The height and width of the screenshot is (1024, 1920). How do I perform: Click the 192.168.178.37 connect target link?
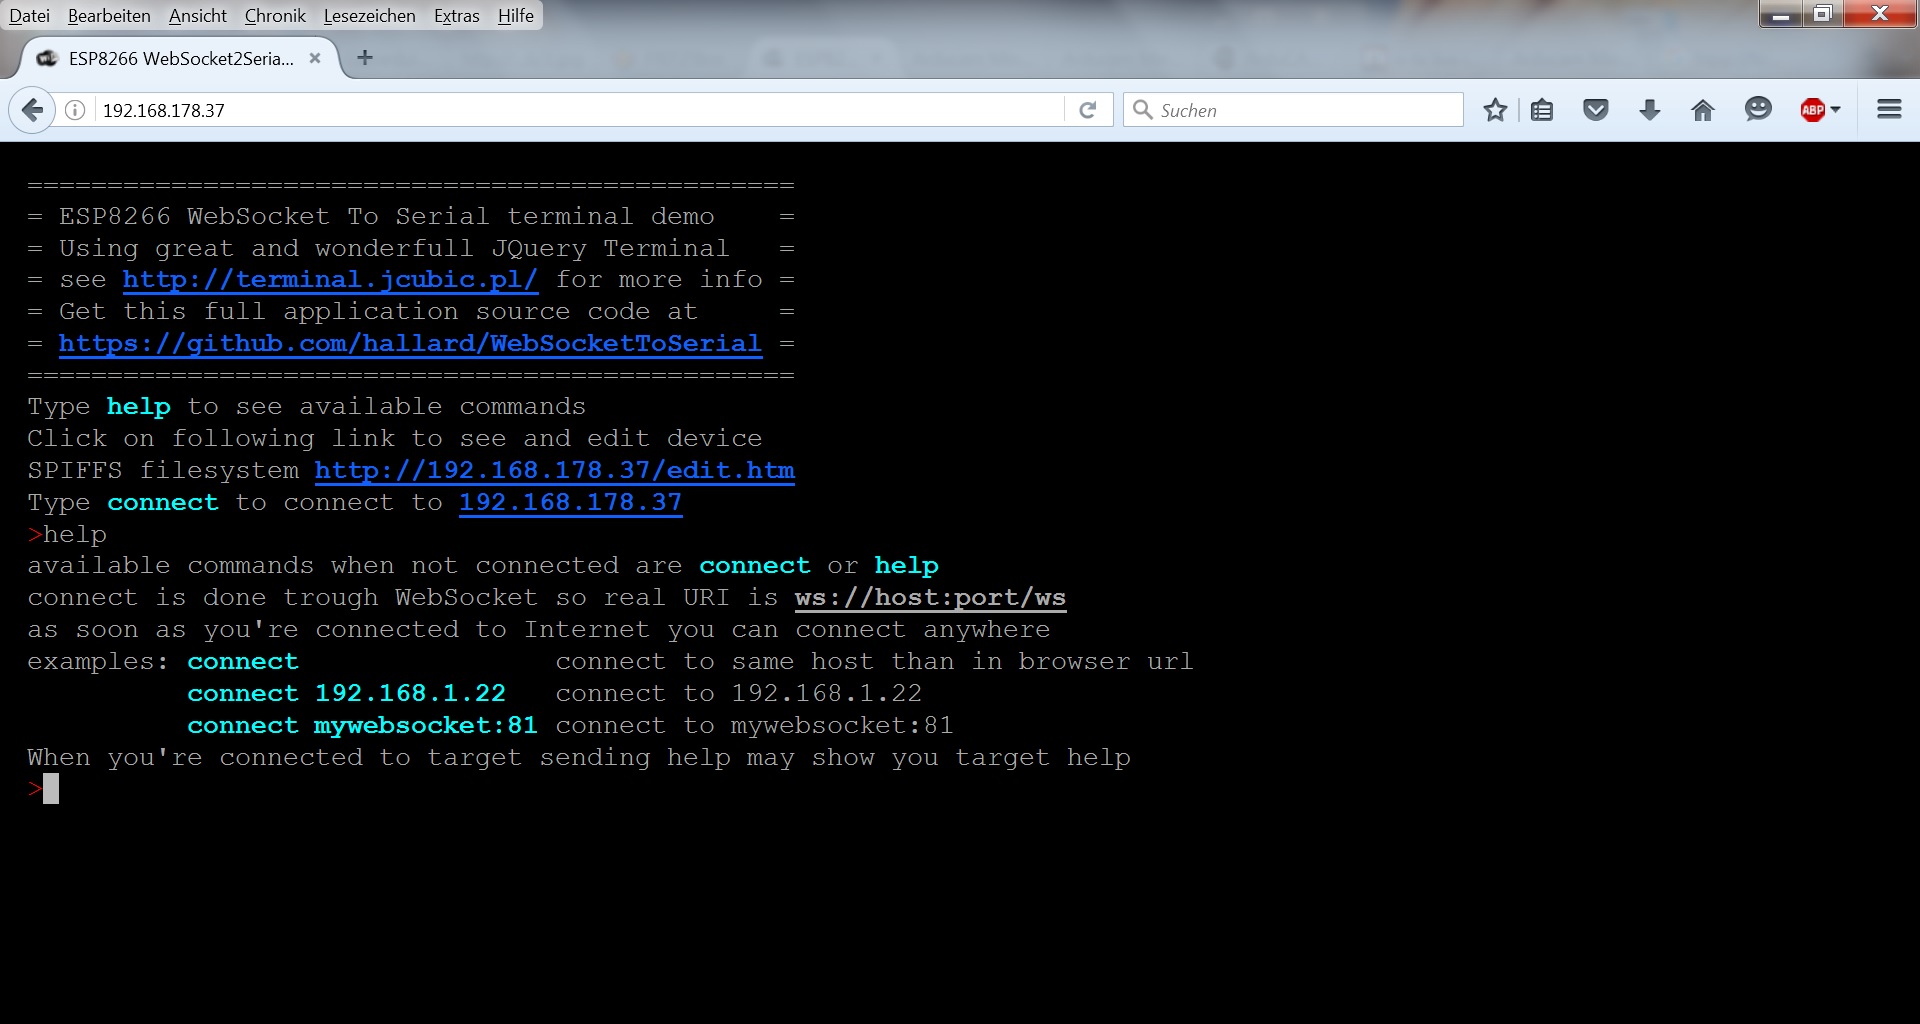pos(571,503)
